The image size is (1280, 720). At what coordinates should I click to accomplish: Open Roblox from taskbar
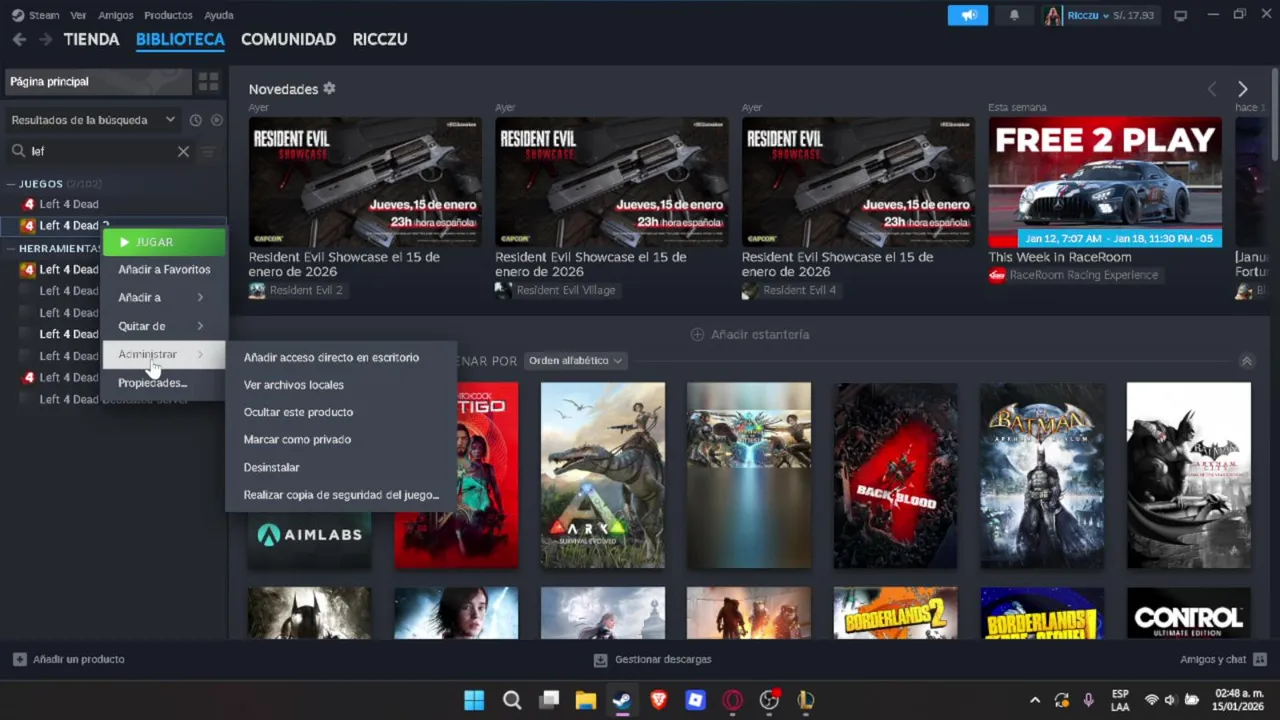696,700
